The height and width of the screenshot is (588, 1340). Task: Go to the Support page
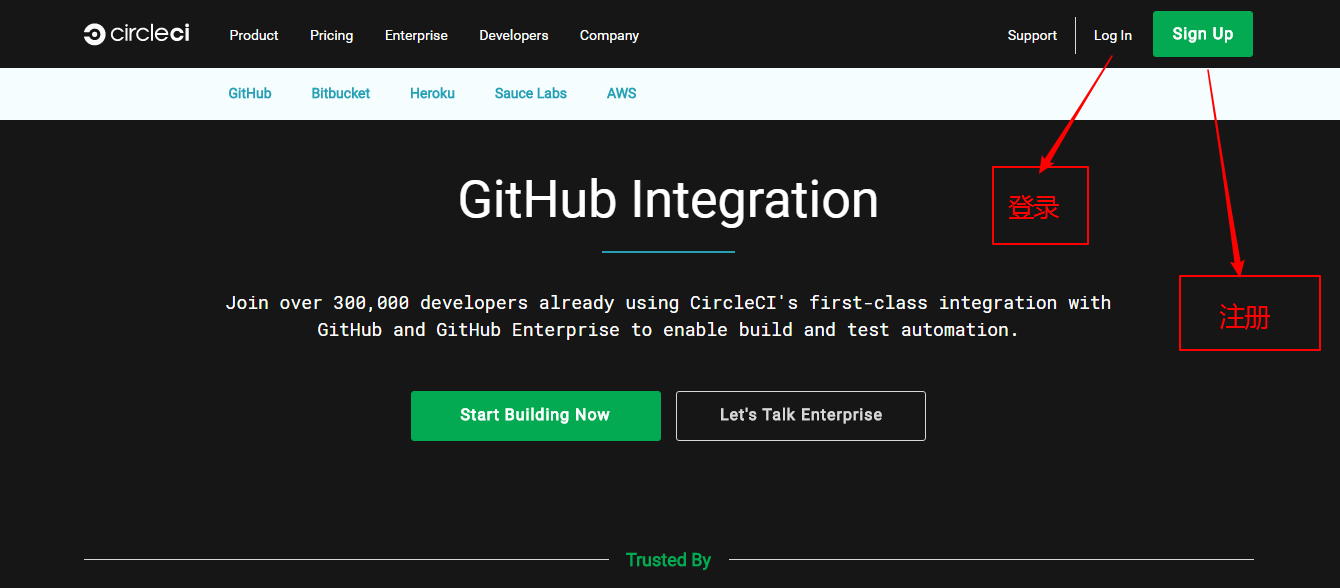pyautogui.click(x=1032, y=35)
